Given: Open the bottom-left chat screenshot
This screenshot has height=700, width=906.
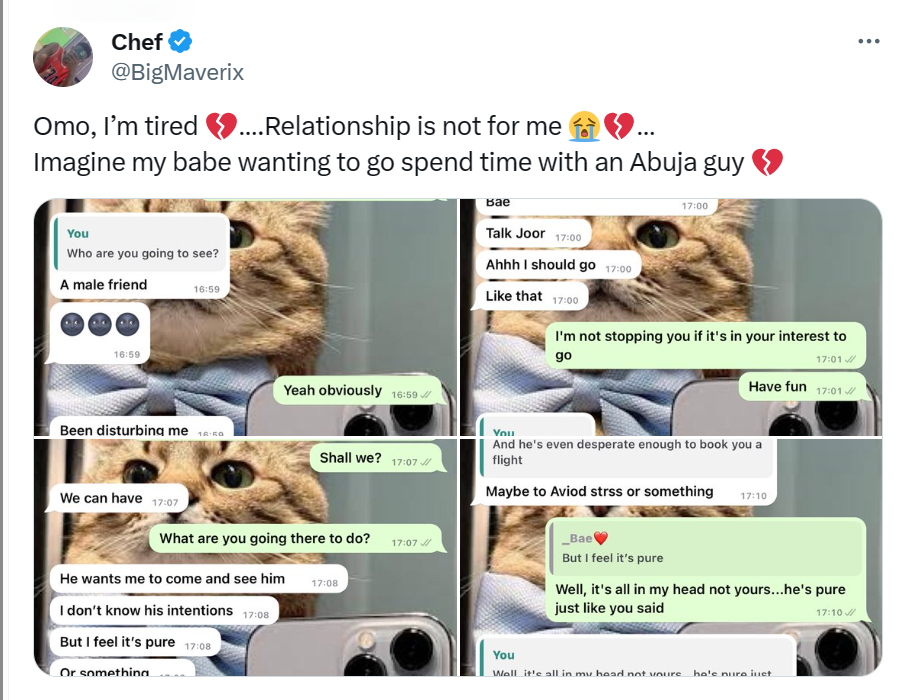Looking at the screenshot, I should click(x=244, y=558).
